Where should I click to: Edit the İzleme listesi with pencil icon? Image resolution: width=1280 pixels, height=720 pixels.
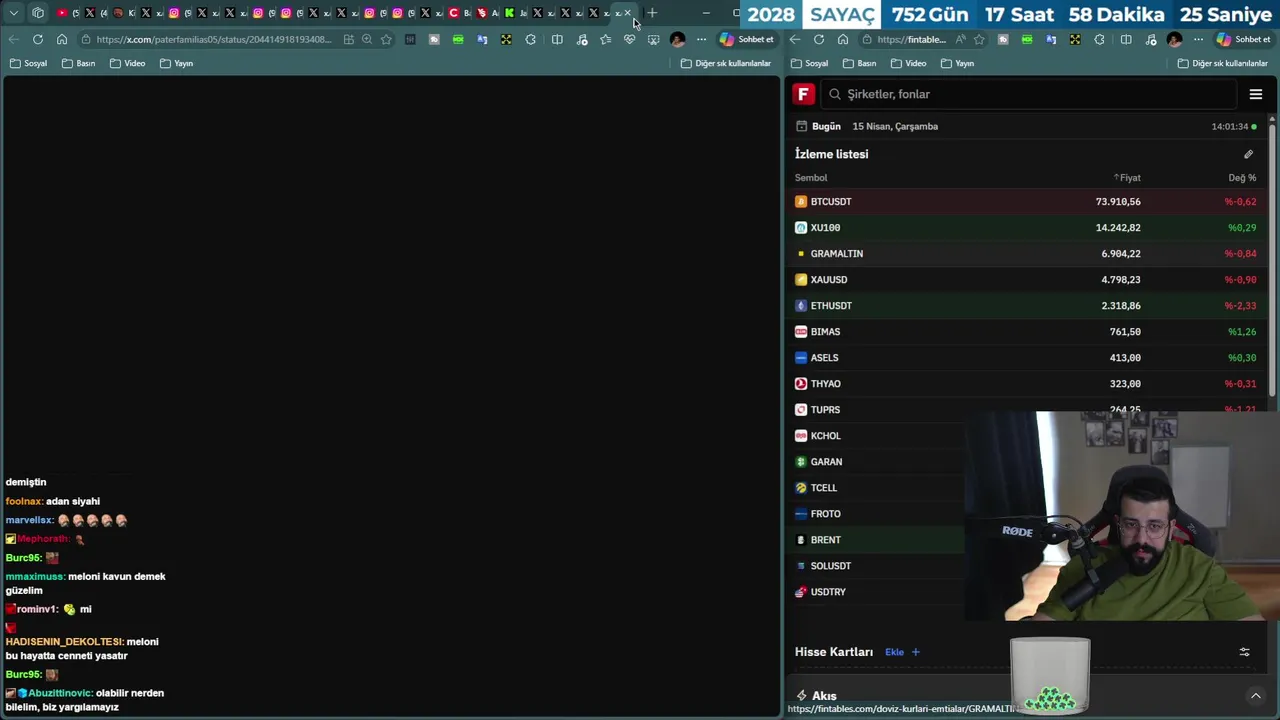point(1248,154)
